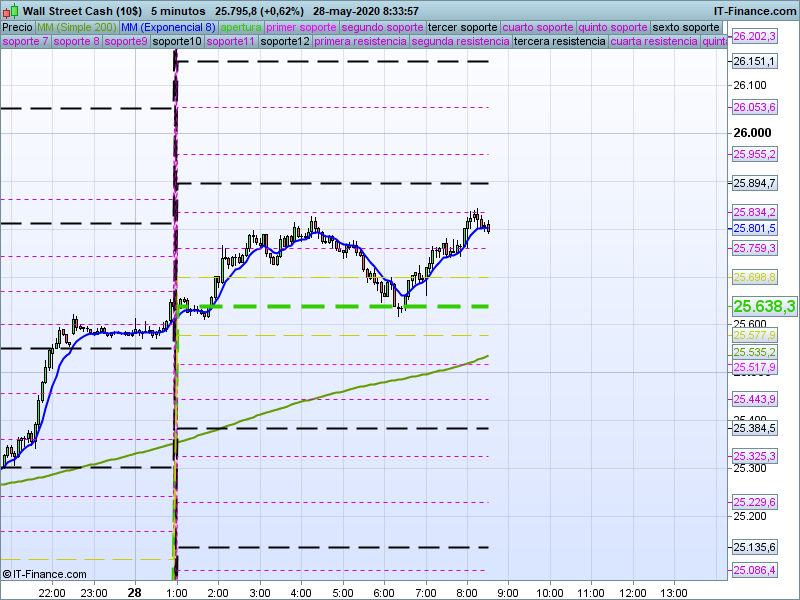Viewport: 800px width, 600px height.
Task: Click the IT-Finance.com link top right
Action: pyautogui.click(x=753, y=11)
